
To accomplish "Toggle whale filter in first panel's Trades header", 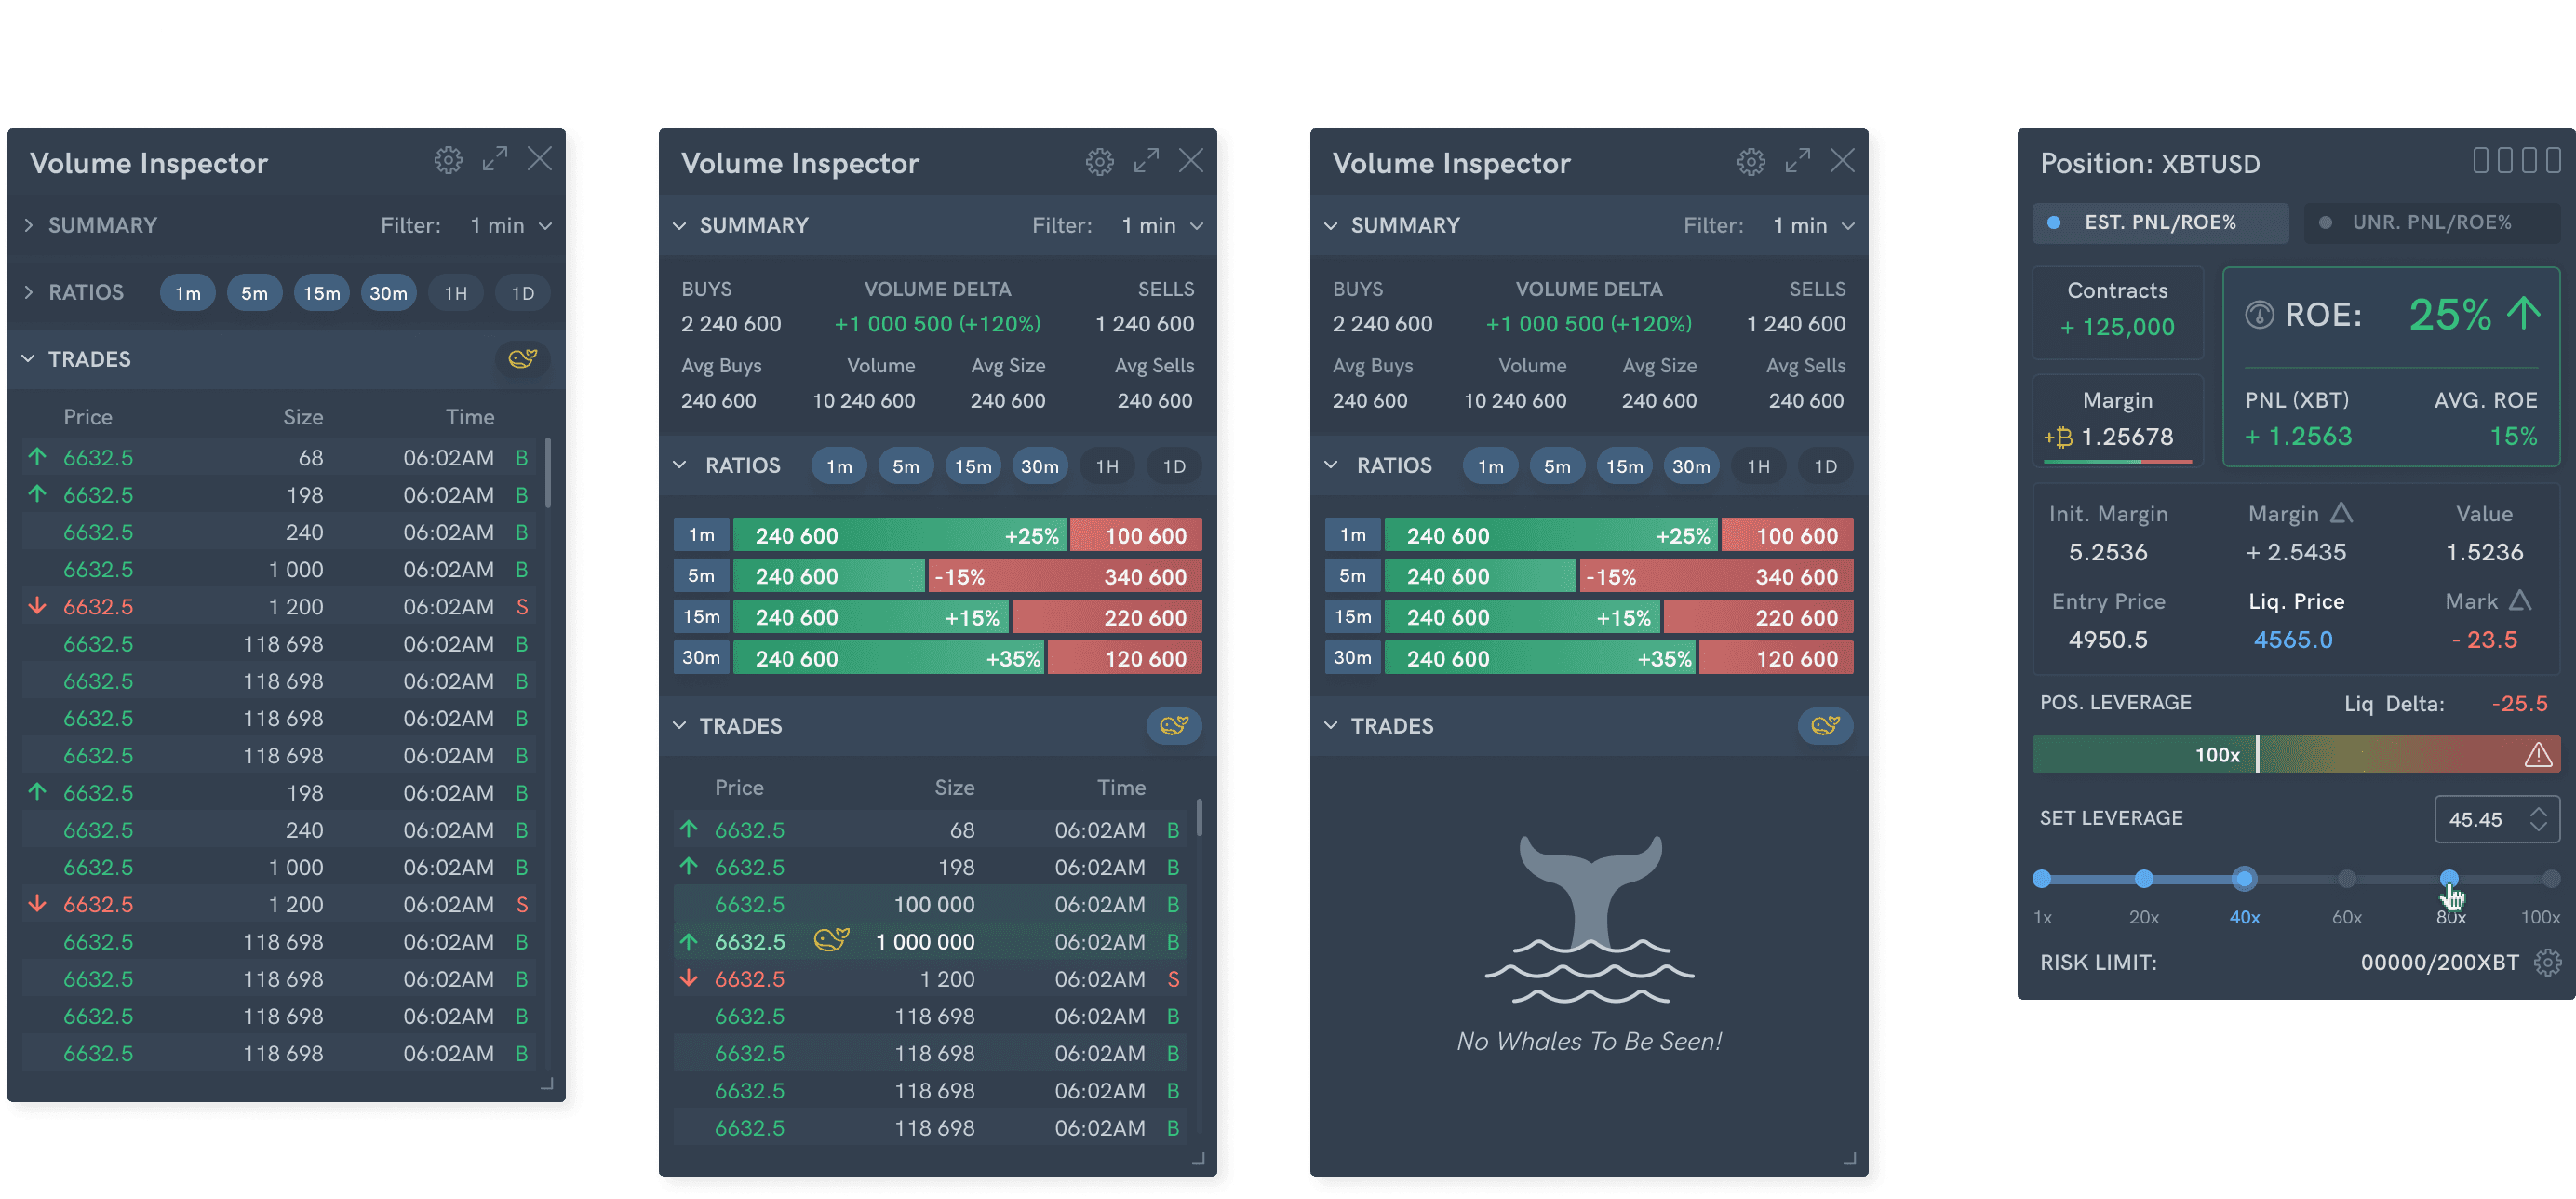I will (523, 358).
